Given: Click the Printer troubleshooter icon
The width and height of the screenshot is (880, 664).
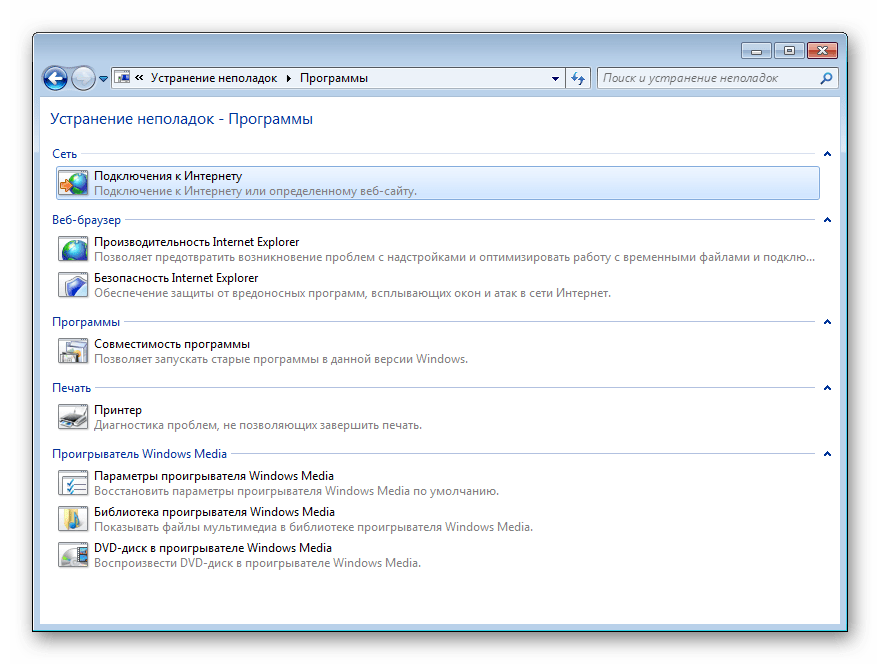Looking at the screenshot, I should point(73,417).
